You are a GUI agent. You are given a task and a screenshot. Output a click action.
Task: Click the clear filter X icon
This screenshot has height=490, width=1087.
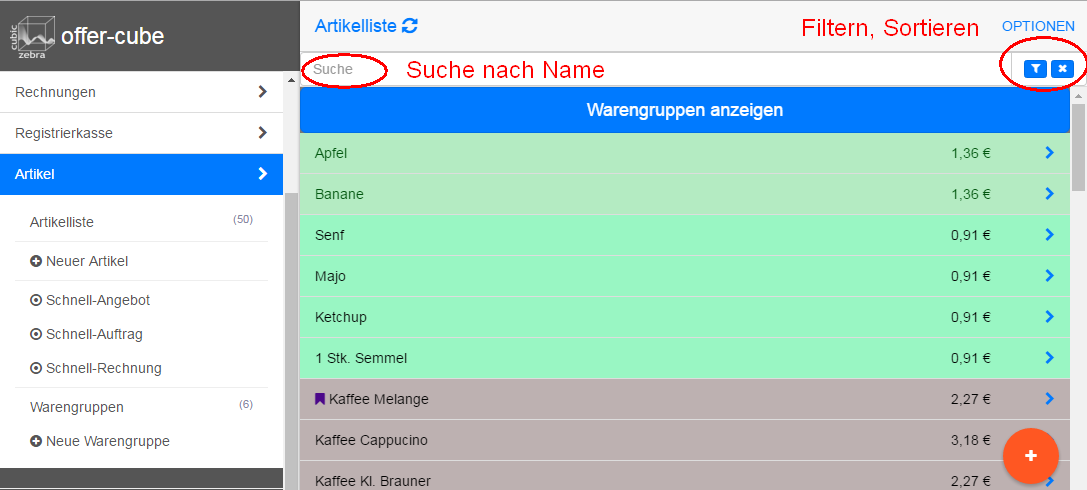pyautogui.click(x=1062, y=69)
